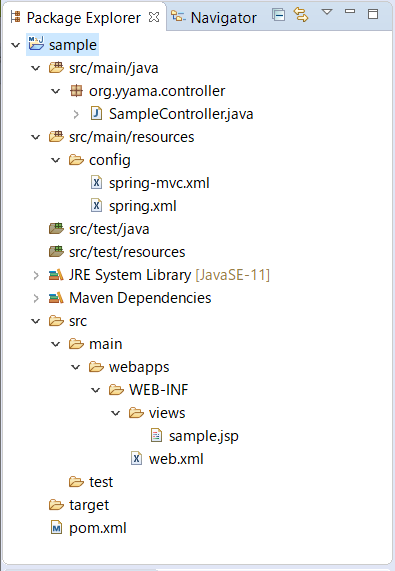Select 'org.yyama.controller' package name
The image size is (395, 571).
point(157,91)
